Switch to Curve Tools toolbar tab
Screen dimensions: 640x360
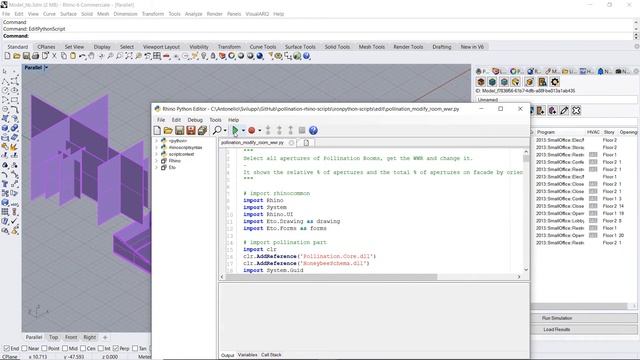[x=263, y=47]
